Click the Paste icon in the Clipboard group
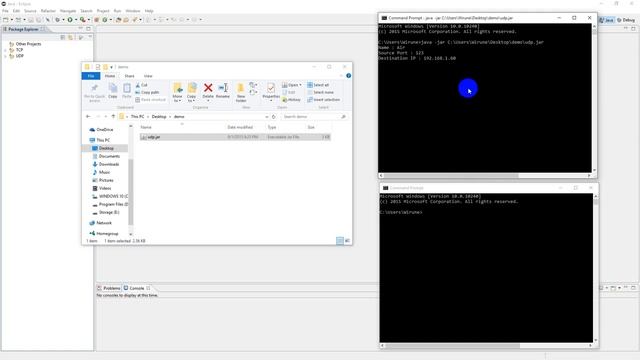 point(127,91)
